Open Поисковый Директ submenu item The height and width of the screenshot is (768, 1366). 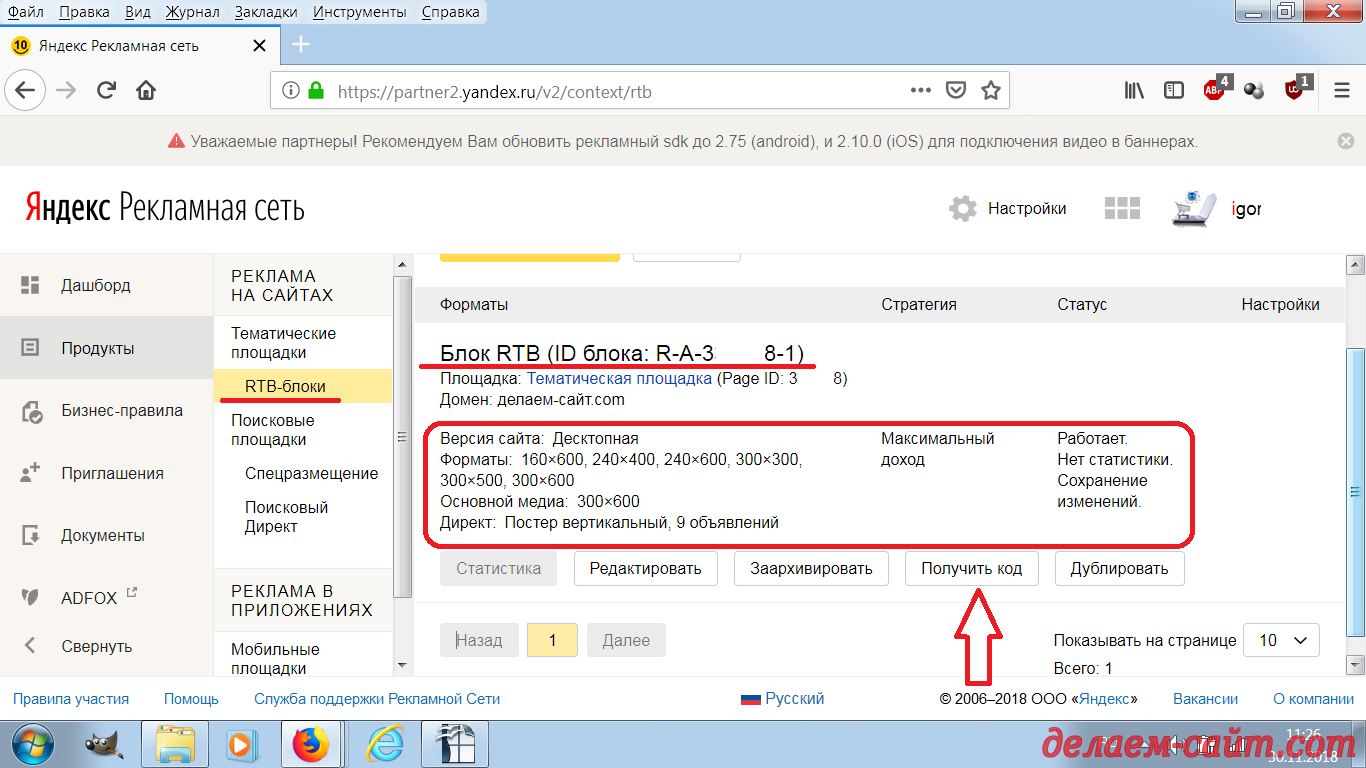287,517
